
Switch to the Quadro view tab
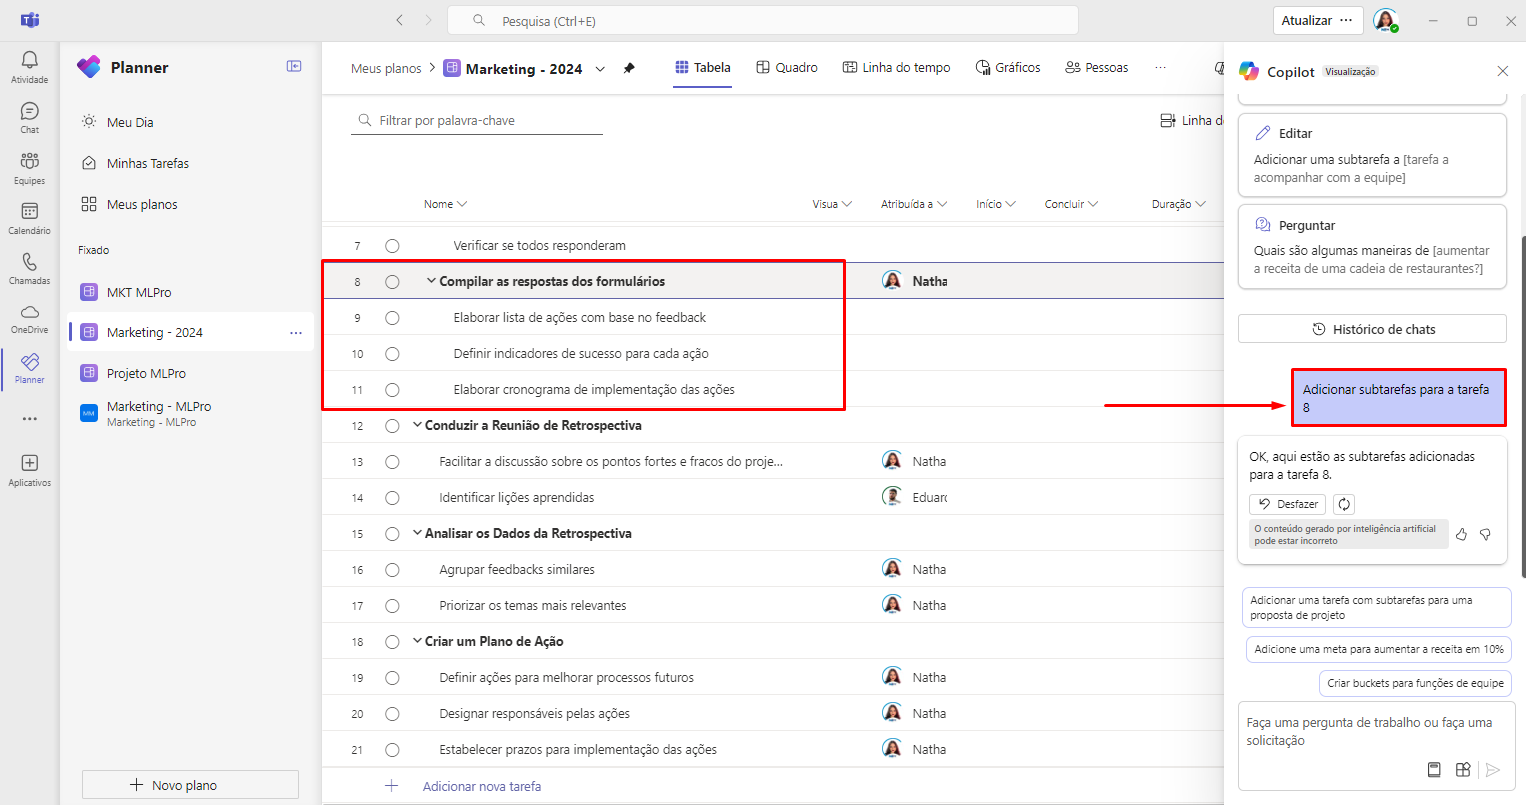click(x=786, y=68)
